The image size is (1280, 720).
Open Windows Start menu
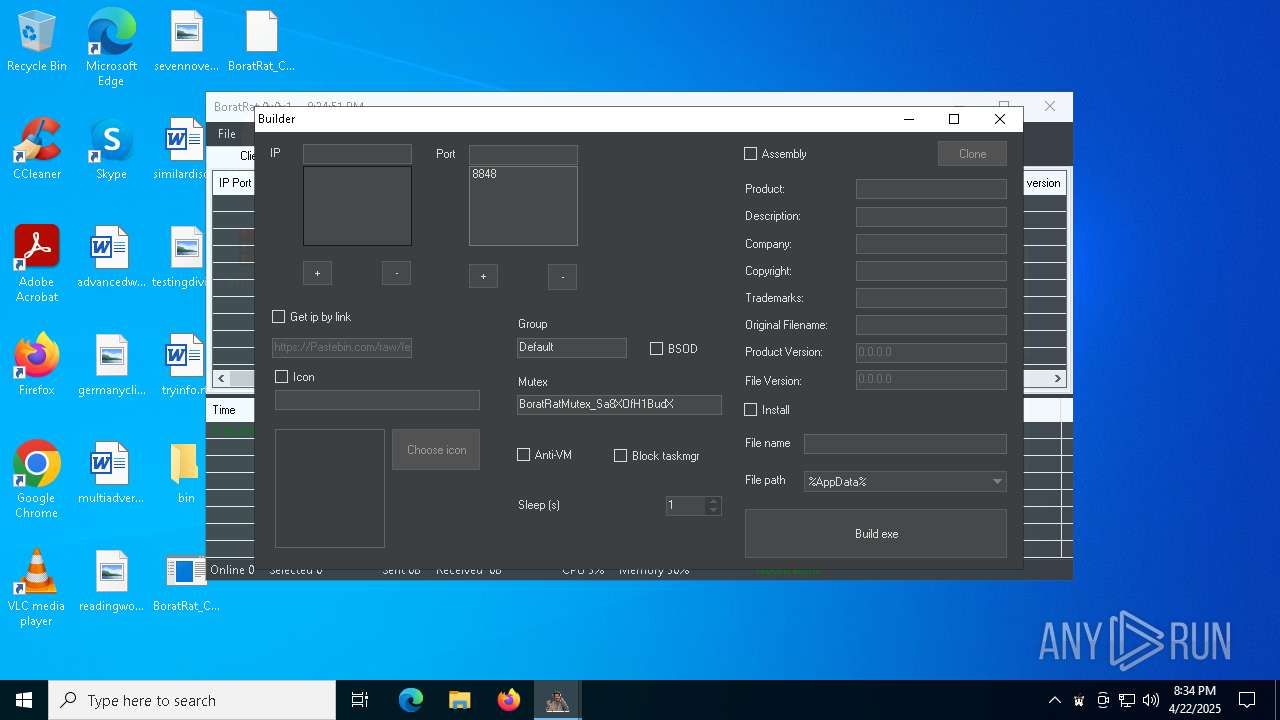click(24, 700)
